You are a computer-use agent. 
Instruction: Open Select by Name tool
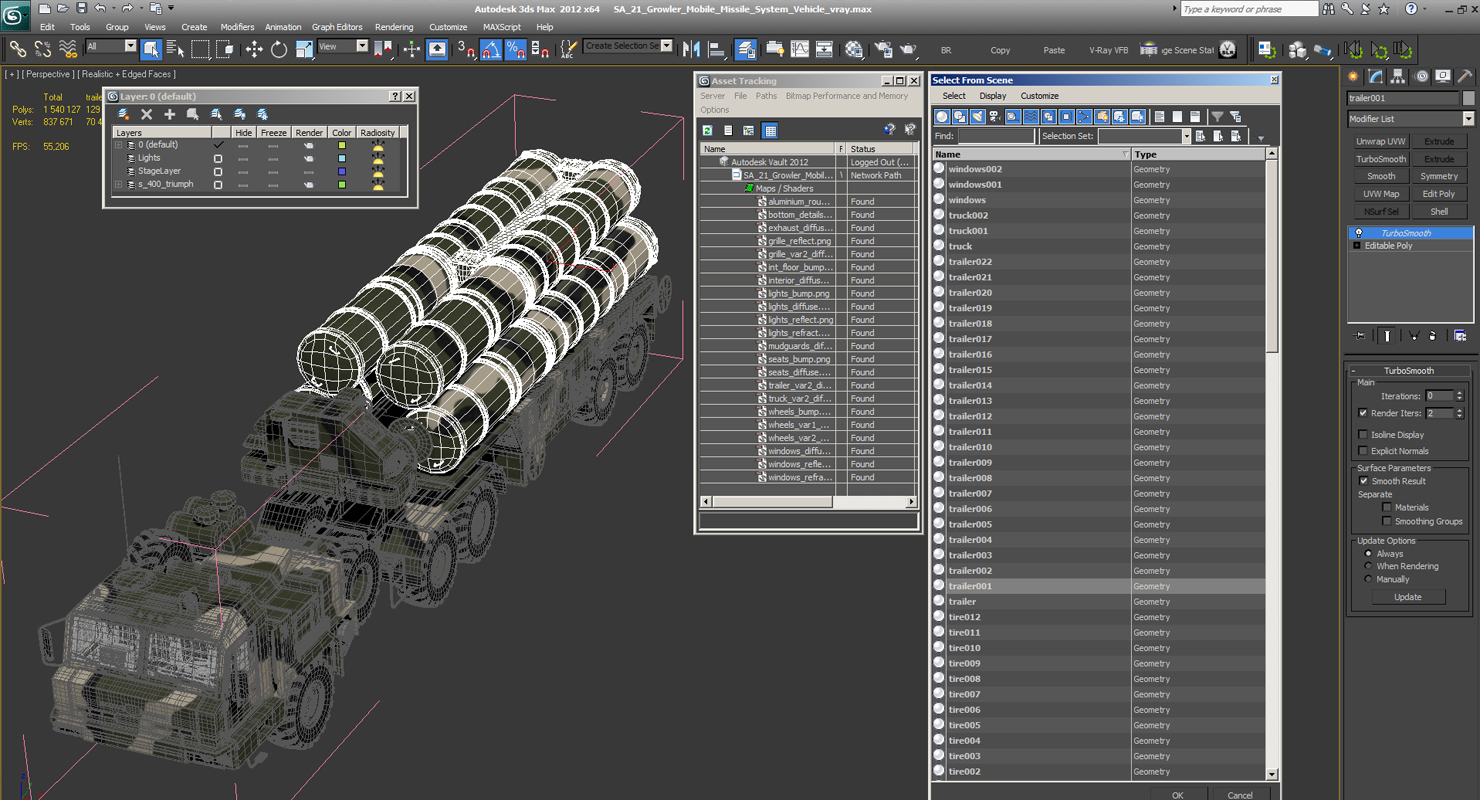coord(175,48)
